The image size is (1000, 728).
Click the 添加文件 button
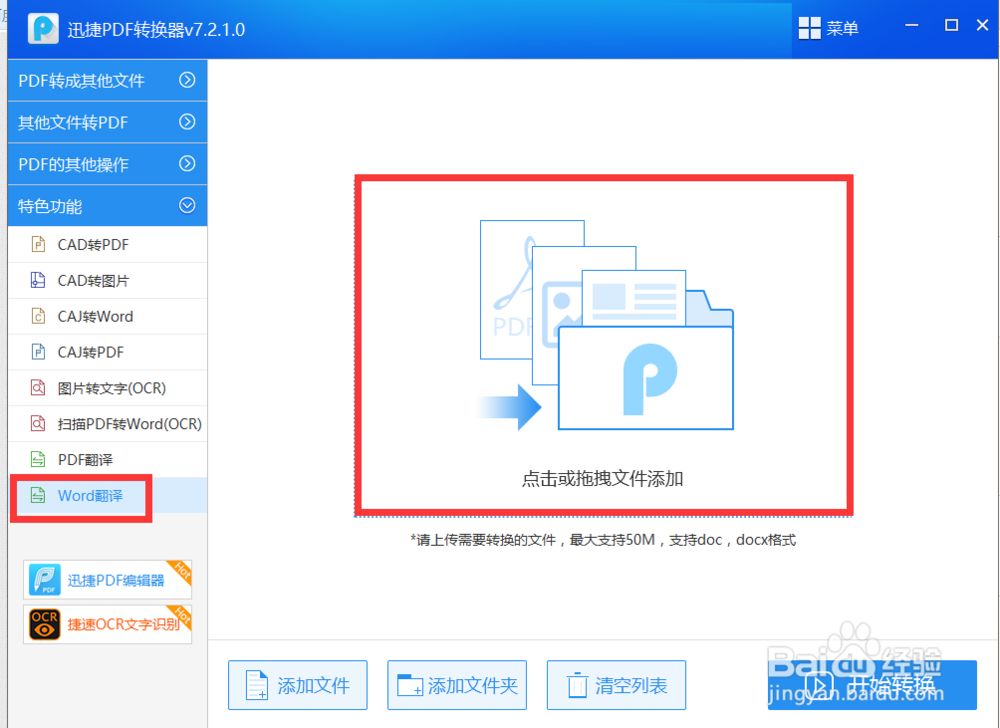pyautogui.click(x=298, y=685)
